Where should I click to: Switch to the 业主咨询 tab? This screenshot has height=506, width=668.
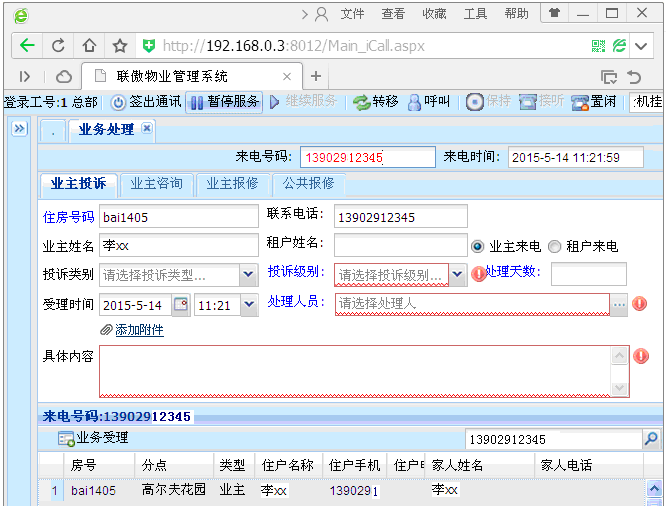click(x=157, y=184)
